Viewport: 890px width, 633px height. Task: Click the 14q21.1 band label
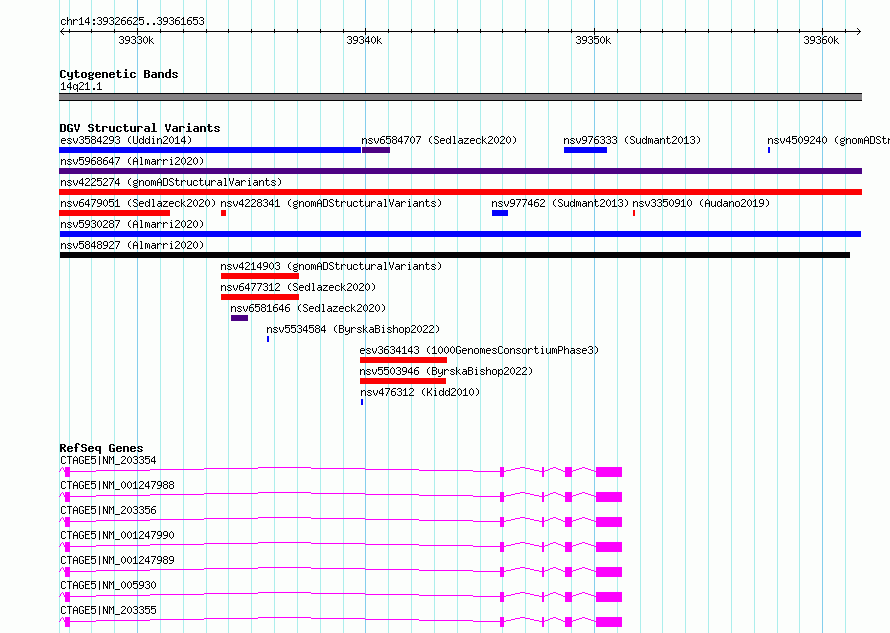81,86
